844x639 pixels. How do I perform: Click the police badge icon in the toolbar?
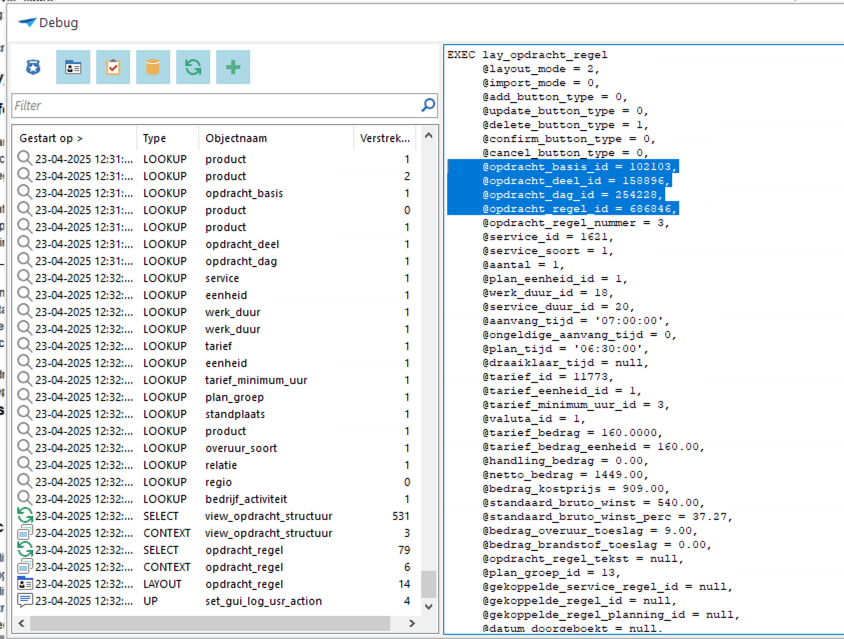[33, 67]
